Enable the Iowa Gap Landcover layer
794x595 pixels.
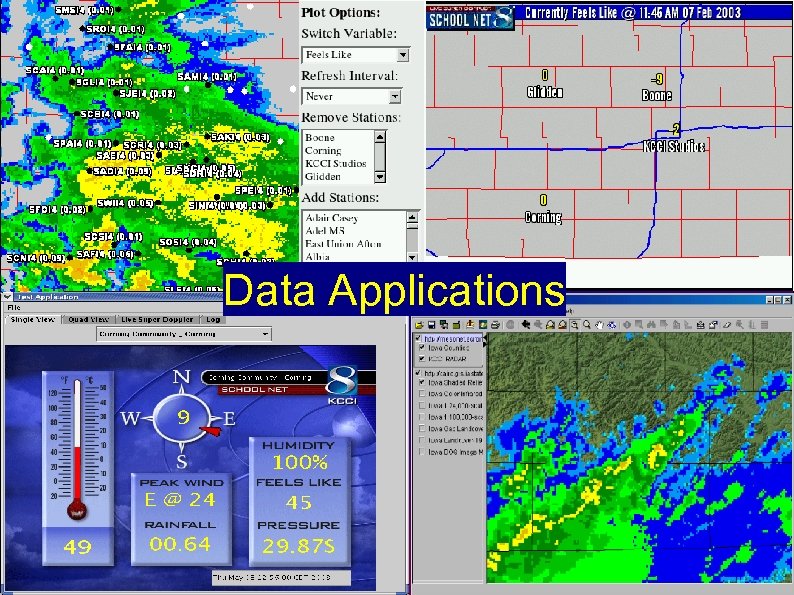tap(422, 428)
